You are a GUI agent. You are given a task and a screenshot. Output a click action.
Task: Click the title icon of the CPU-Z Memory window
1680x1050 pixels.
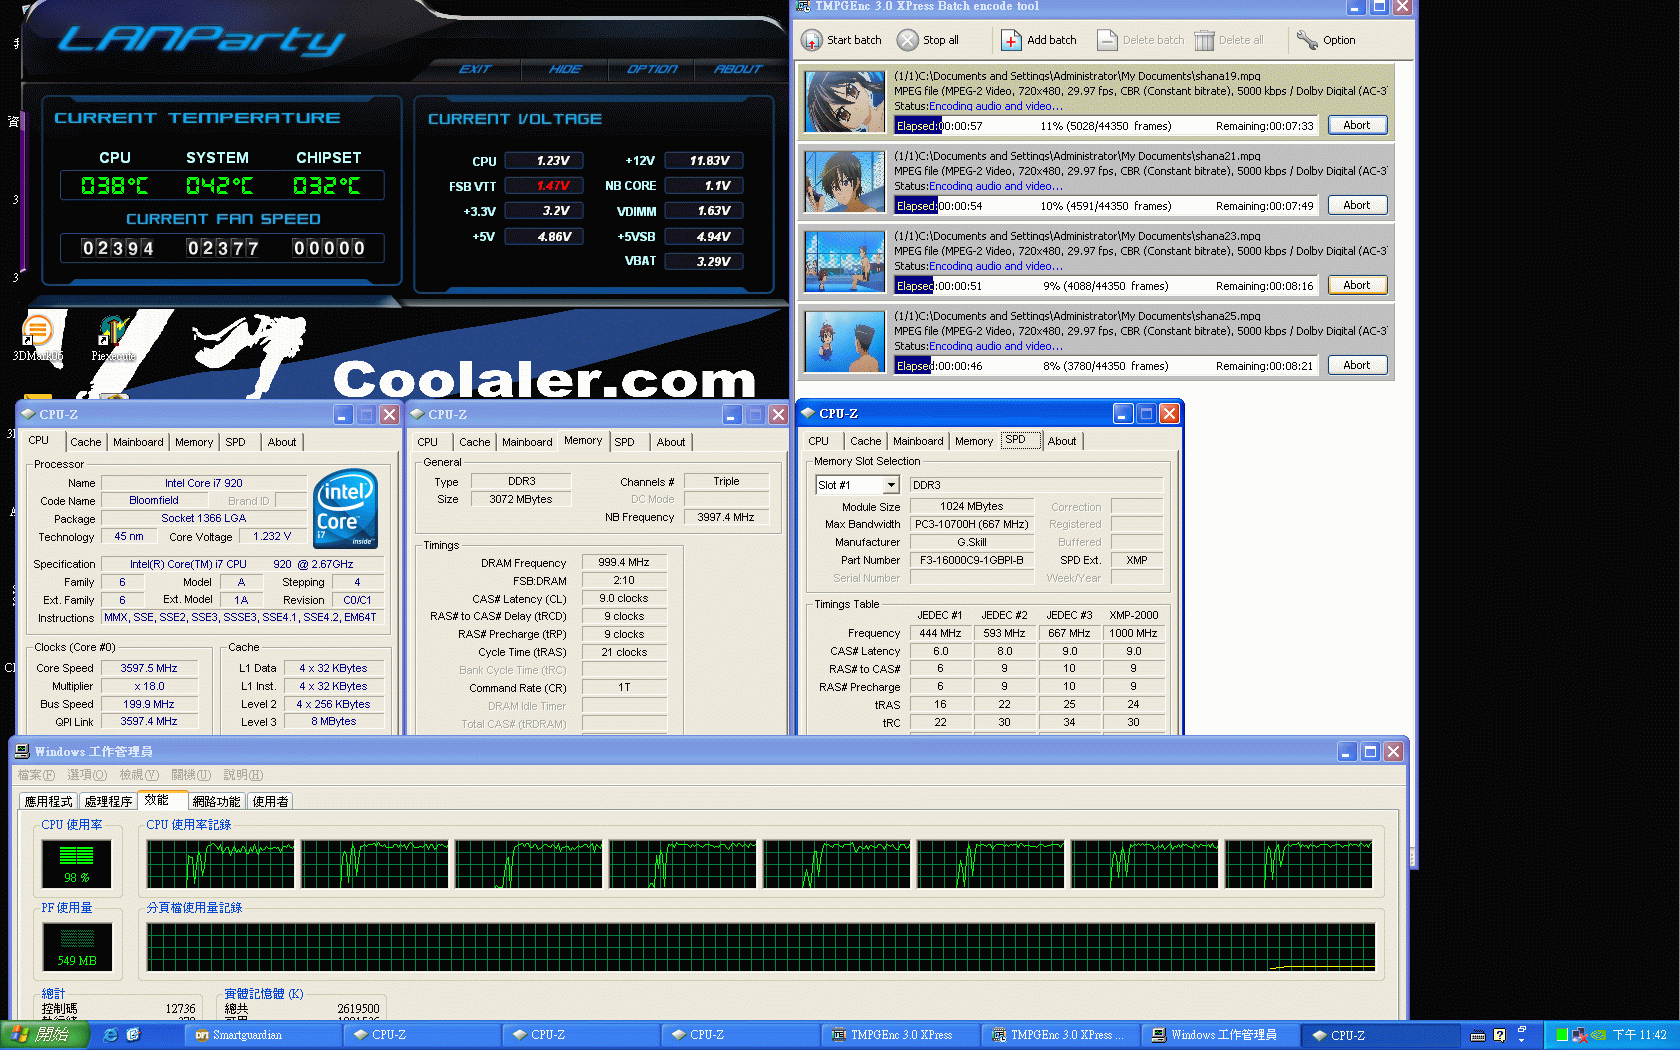pyautogui.click(x=417, y=414)
